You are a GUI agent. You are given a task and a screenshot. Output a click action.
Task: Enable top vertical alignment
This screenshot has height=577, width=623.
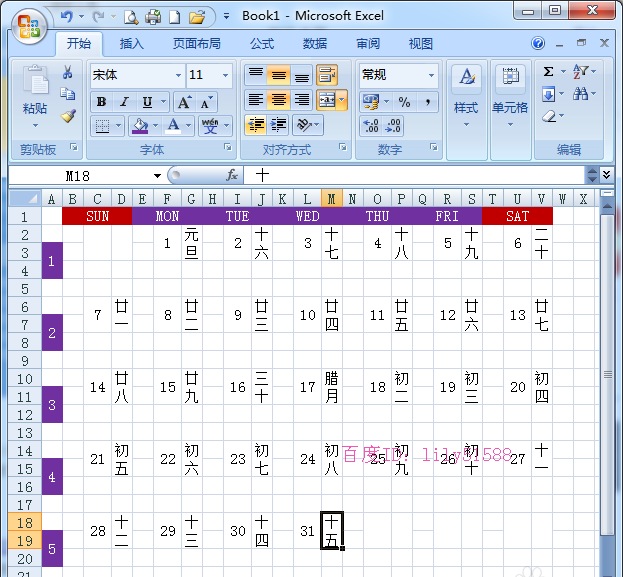click(x=255, y=74)
